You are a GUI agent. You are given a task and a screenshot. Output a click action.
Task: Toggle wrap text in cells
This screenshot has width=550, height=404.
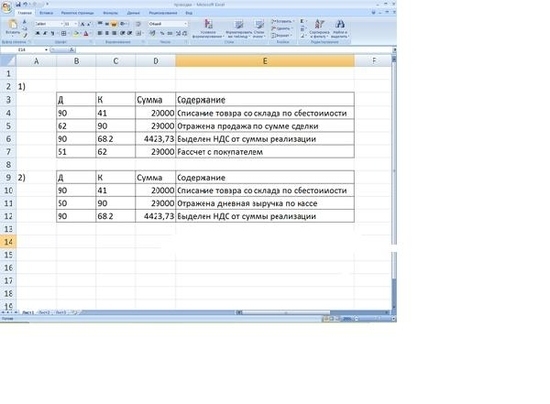click(x=138, y=24)
